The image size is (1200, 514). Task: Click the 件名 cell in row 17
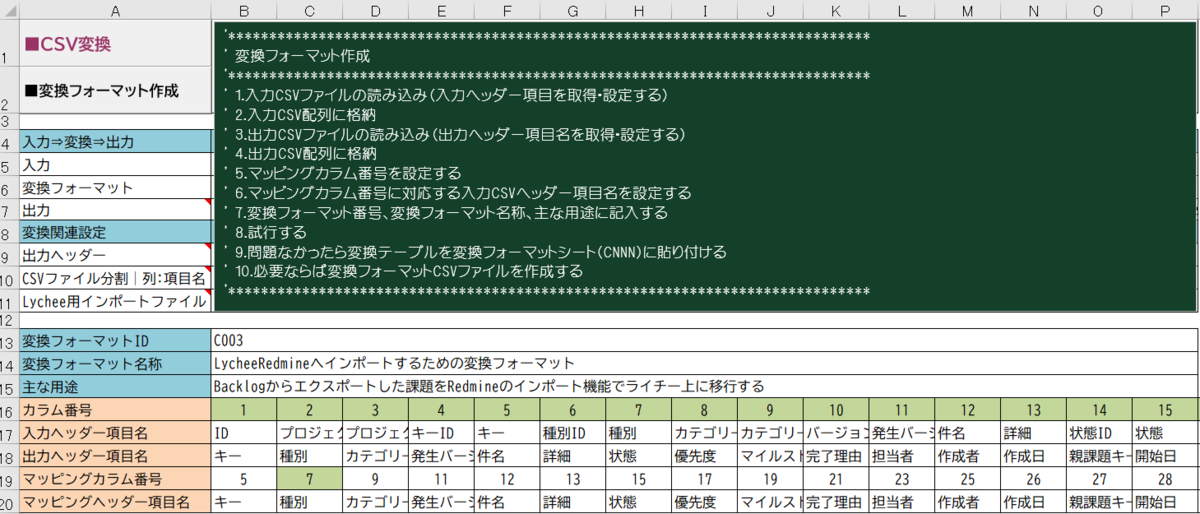click(967, 433)
